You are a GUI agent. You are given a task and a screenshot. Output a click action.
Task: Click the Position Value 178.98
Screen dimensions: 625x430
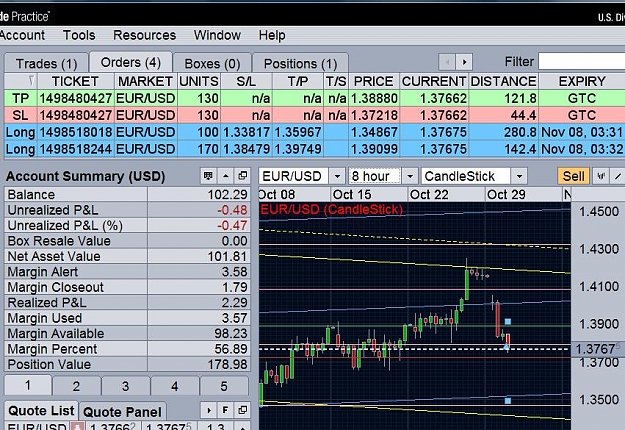pyautogui.click(x=227, y=364)
